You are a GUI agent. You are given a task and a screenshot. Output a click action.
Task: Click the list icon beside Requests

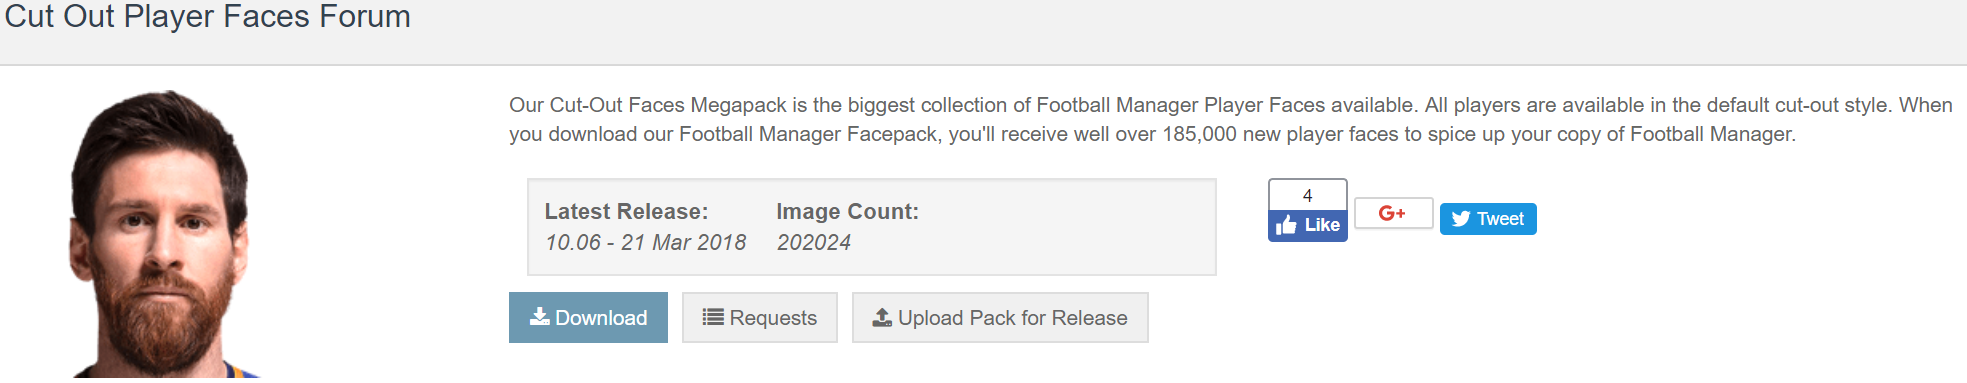(713, 317)
